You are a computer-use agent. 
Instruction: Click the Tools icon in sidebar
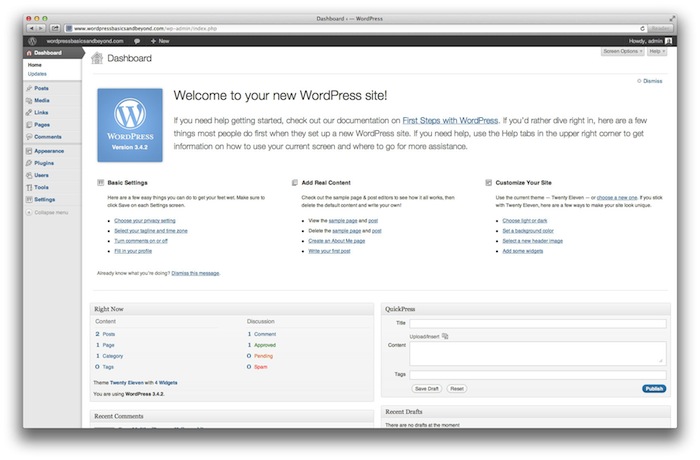point(29,188)
